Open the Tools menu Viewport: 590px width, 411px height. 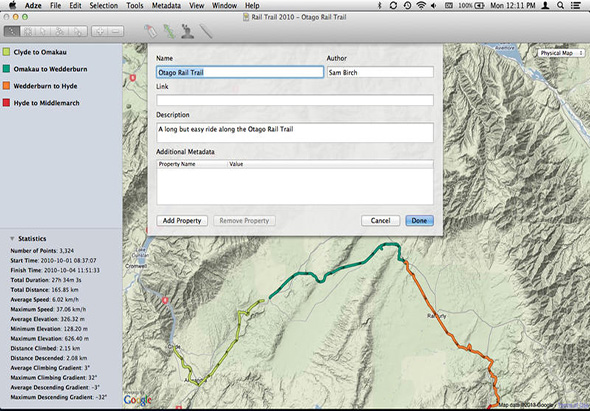[x=135, y=5]
